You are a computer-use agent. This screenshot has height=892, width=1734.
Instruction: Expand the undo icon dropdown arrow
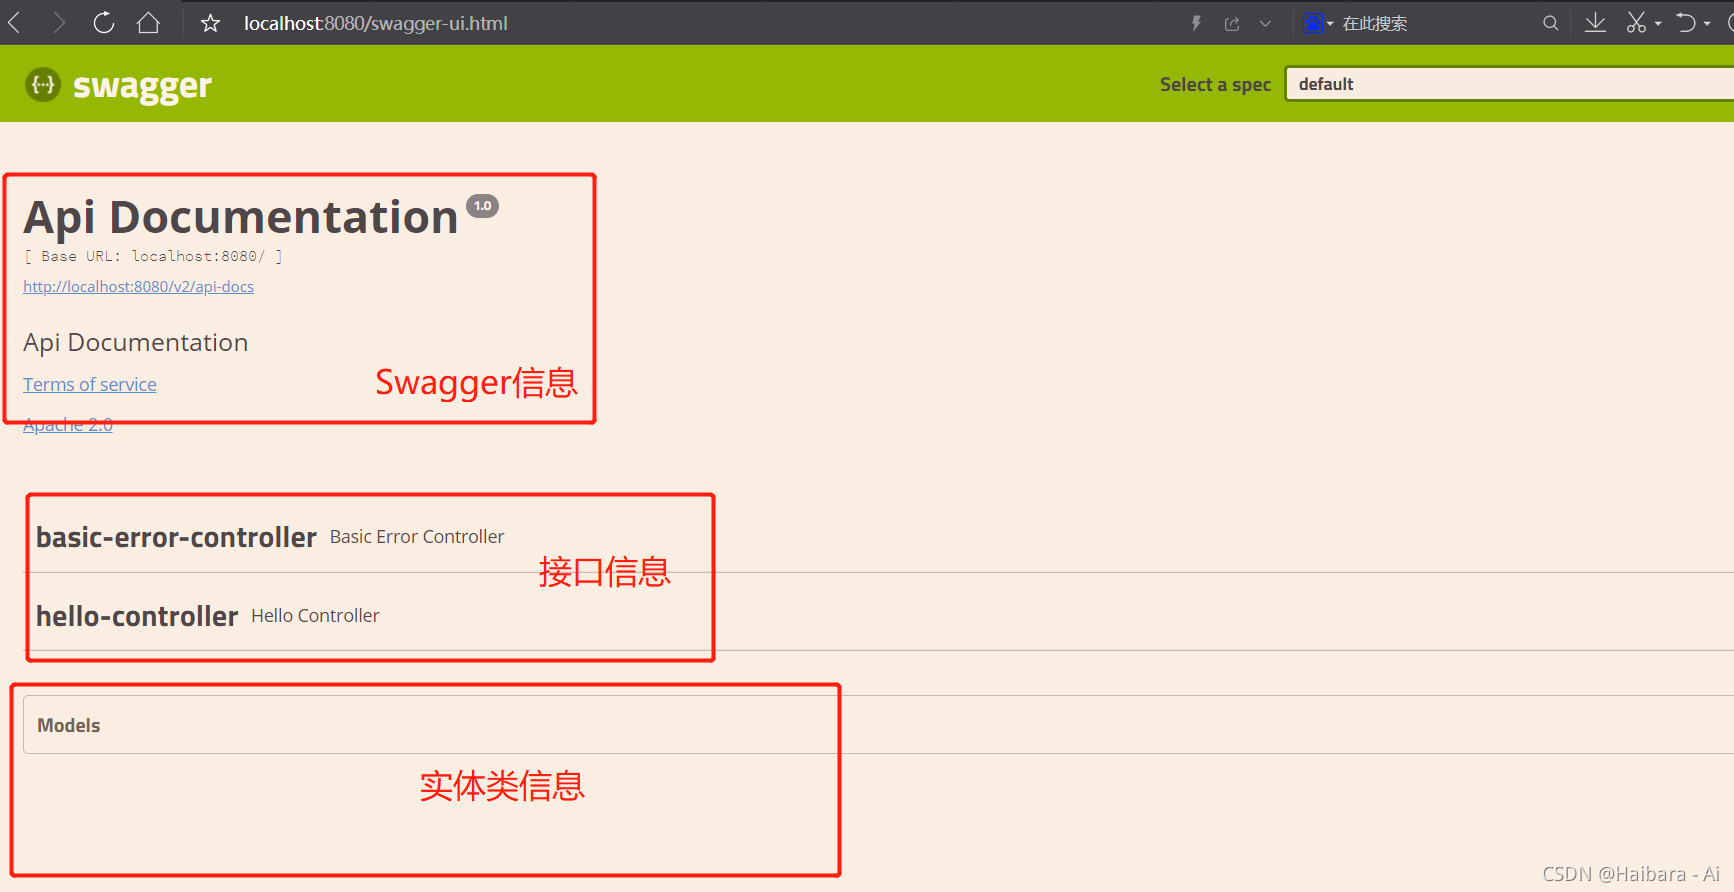(1707, 24)
